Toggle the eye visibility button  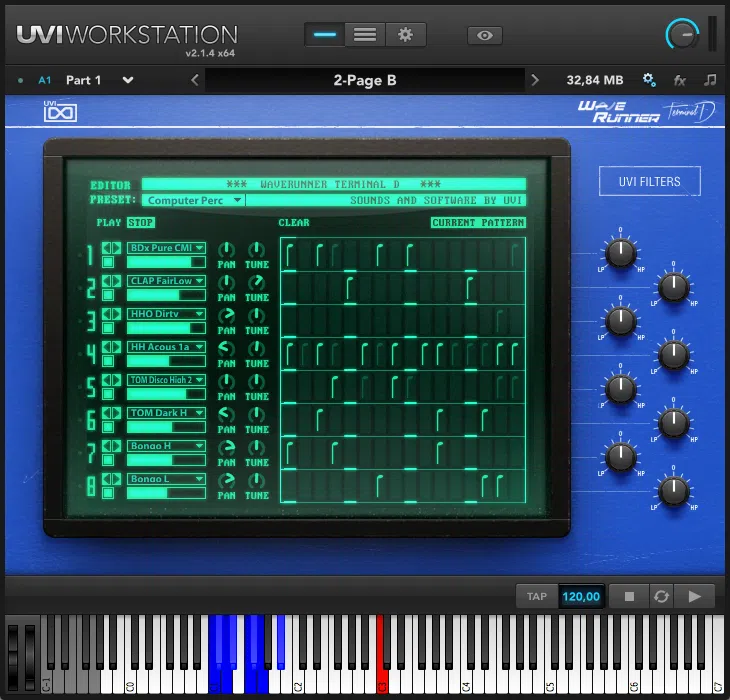[485, 35]
